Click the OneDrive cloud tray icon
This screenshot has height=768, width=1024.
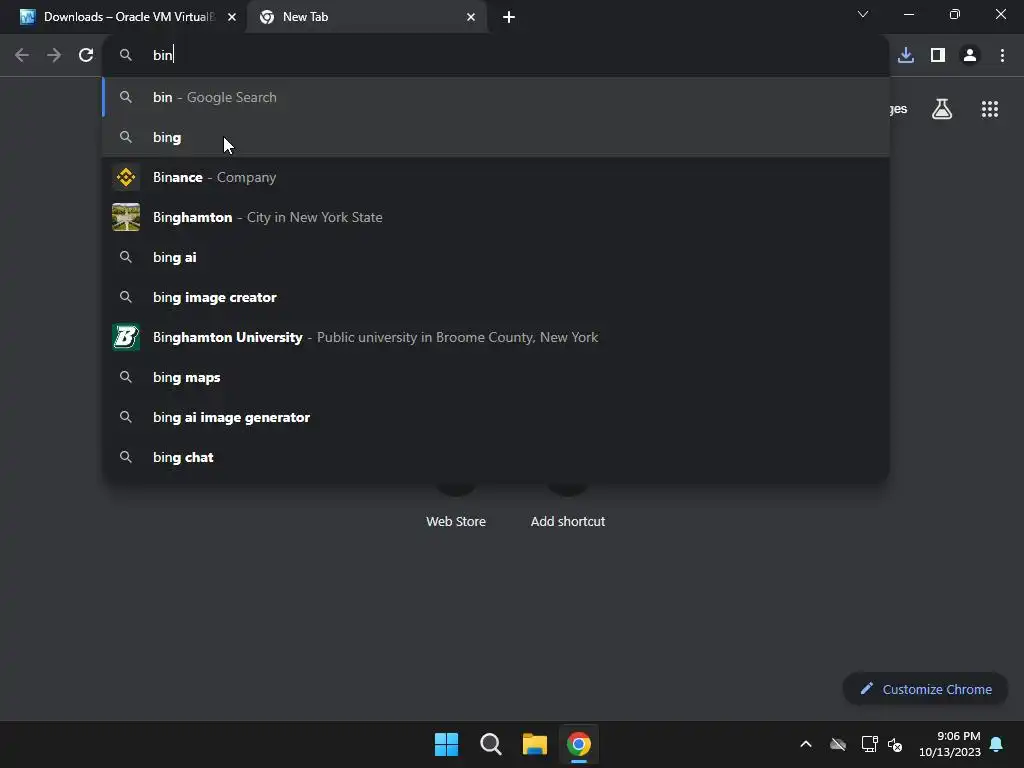[838, 744]
